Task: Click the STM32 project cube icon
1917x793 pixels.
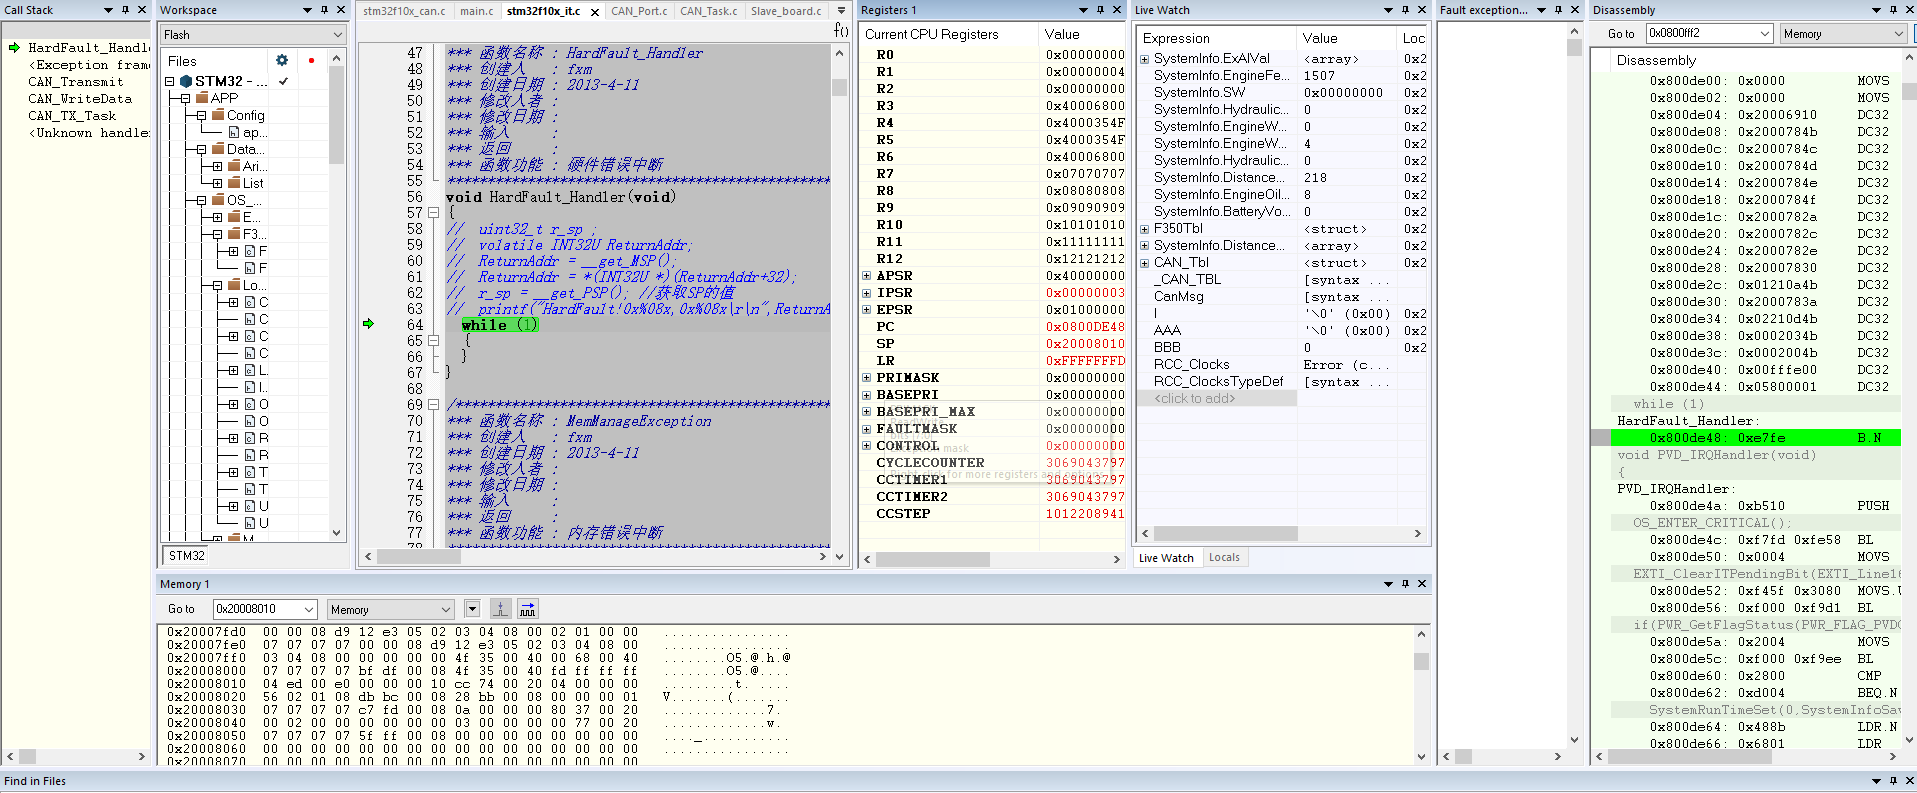Action: (185, 81)
